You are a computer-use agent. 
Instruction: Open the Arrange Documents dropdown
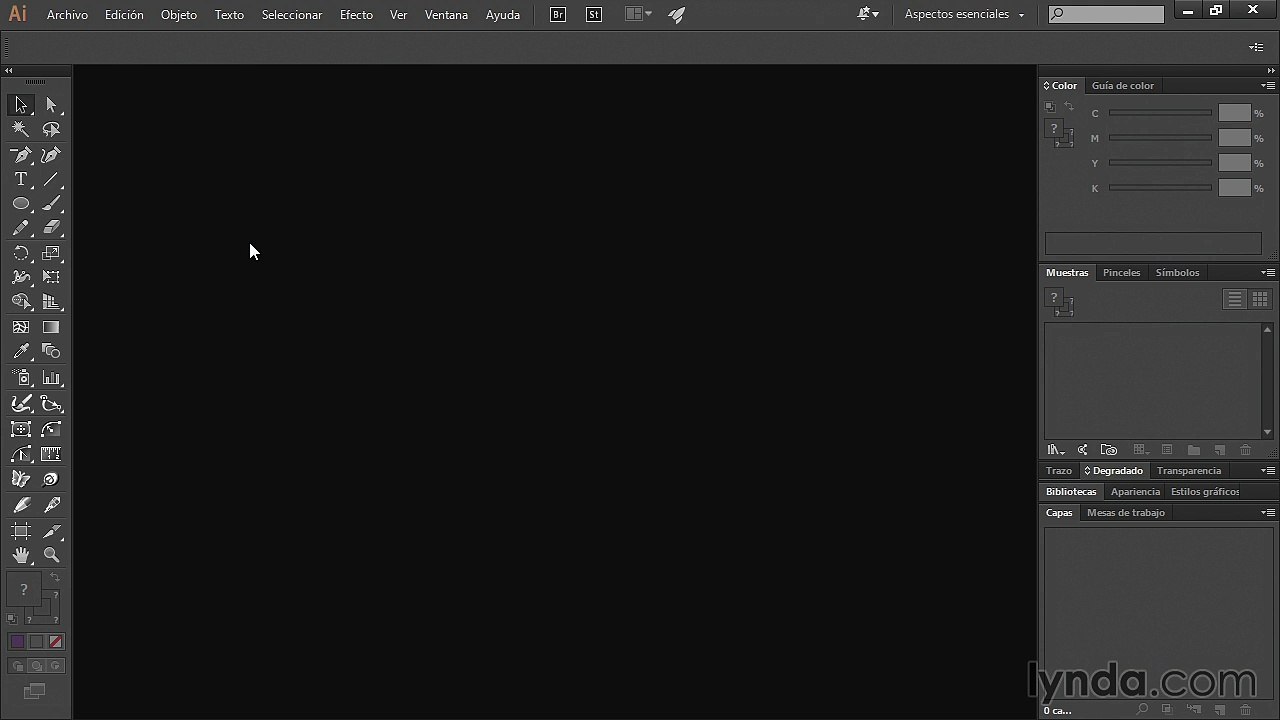pyautogui.click(x=638, y=14)
